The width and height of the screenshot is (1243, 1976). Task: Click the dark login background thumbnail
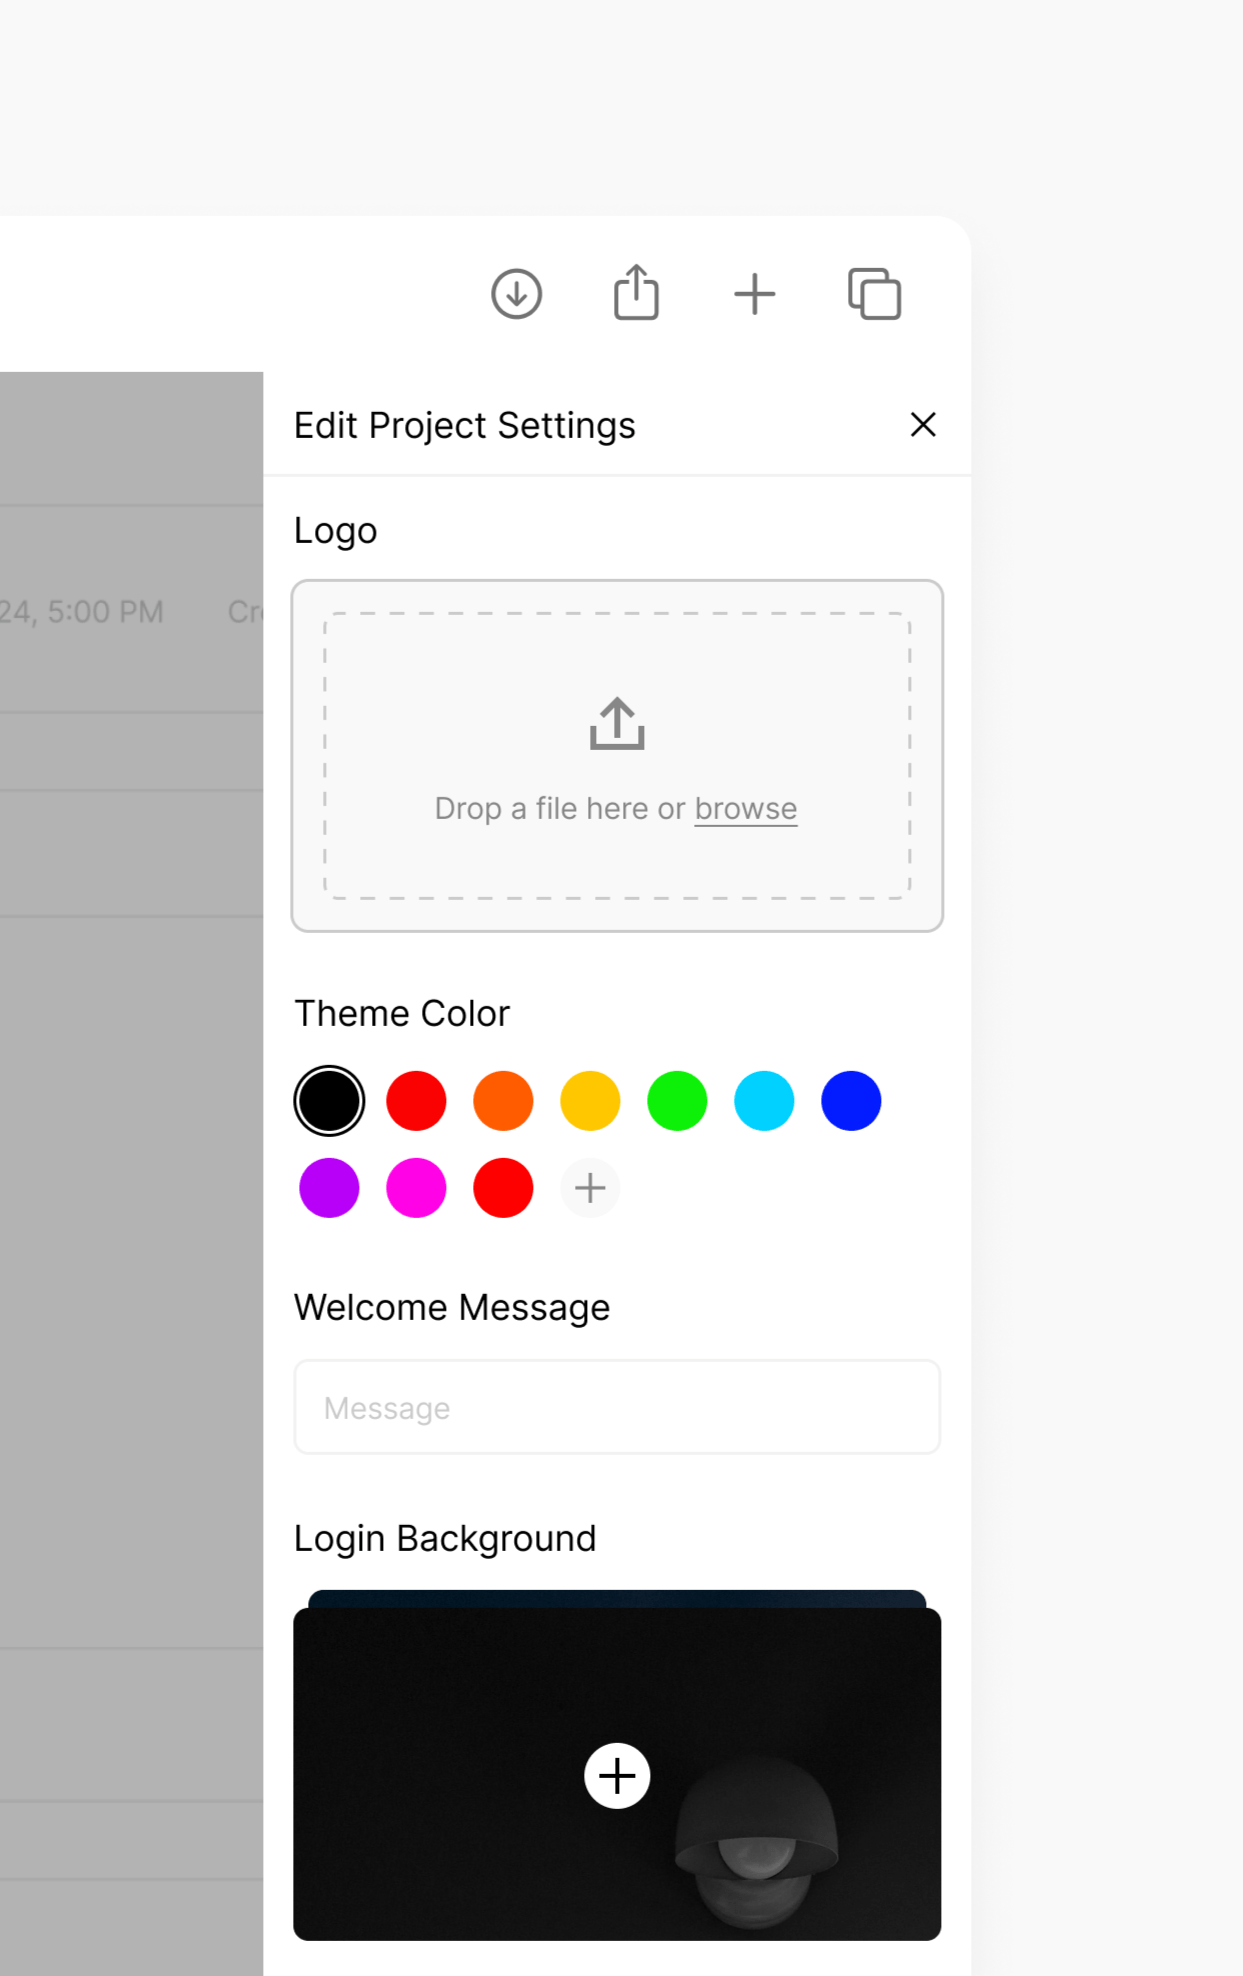coord(617,1774)
